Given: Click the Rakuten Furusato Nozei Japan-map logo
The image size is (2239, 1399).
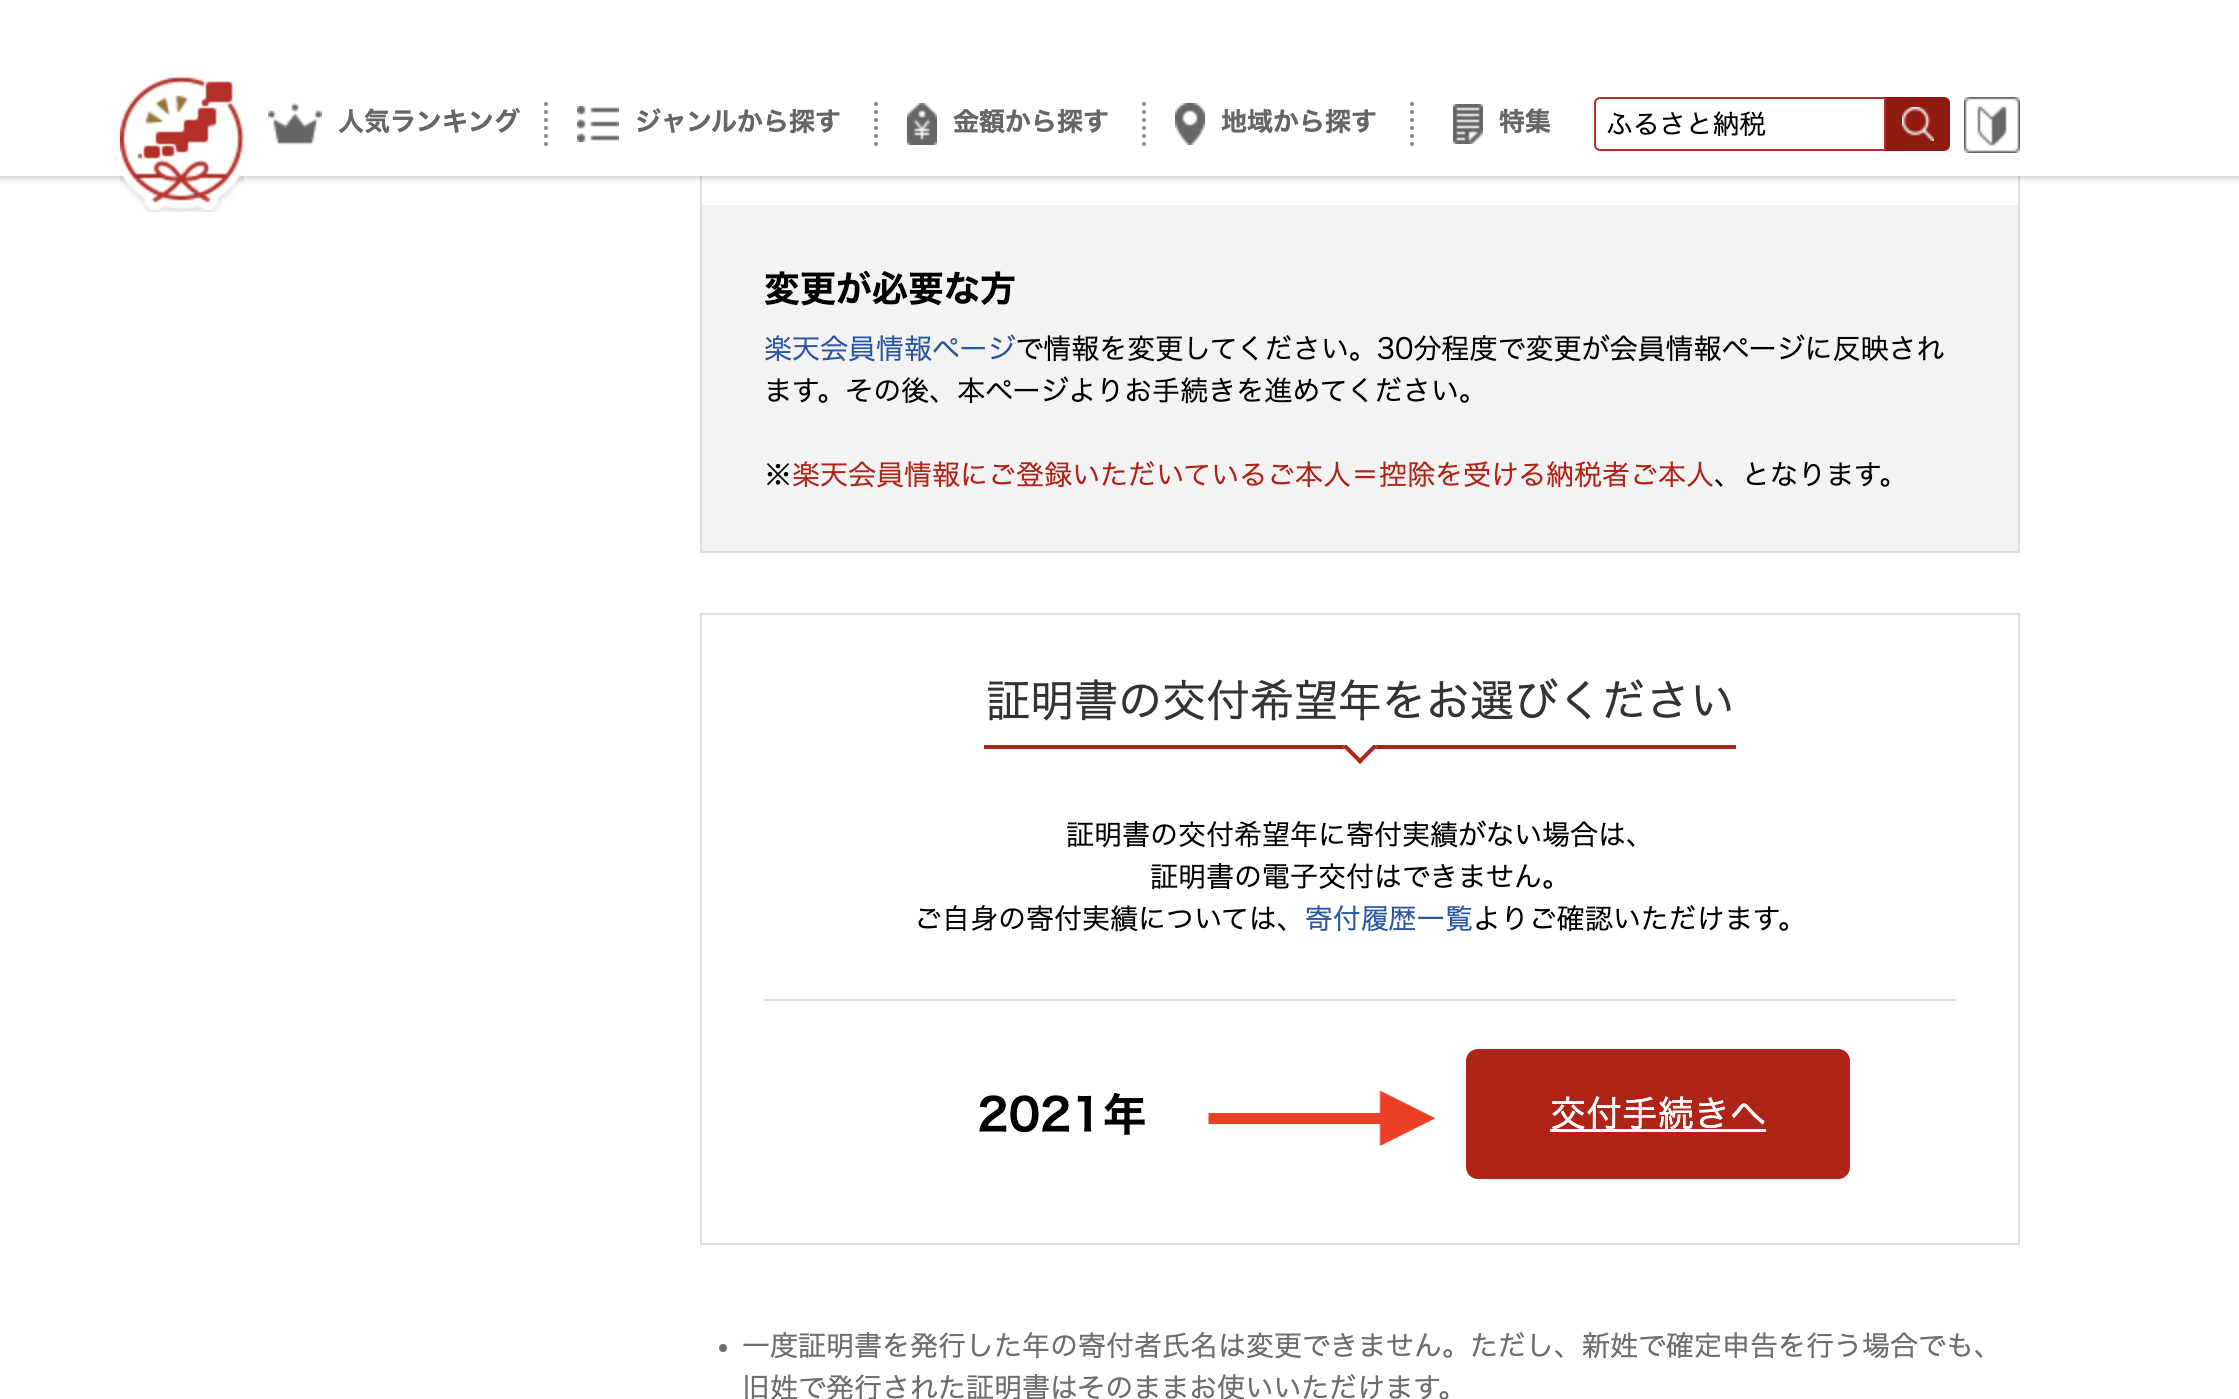Looking at the screenshot, I should (181, 140).
